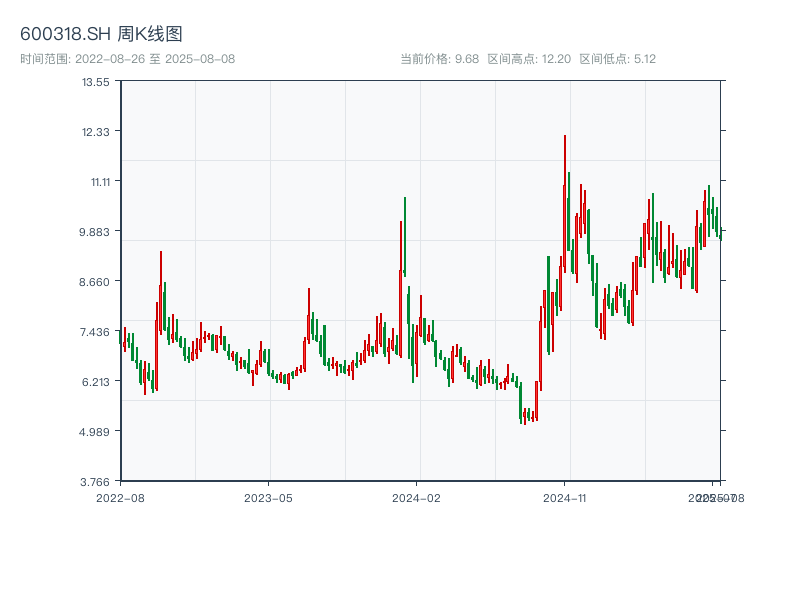The width and height of the screenshot is (800, 600).
Task: Click the y-axis label 8.660
Action: point(94,282)
